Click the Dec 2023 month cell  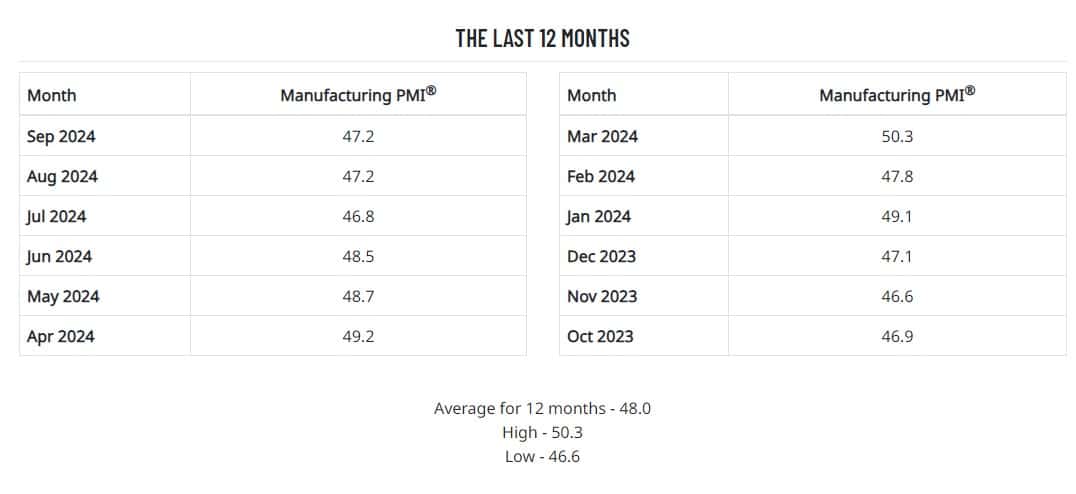(x=601, y=256)
